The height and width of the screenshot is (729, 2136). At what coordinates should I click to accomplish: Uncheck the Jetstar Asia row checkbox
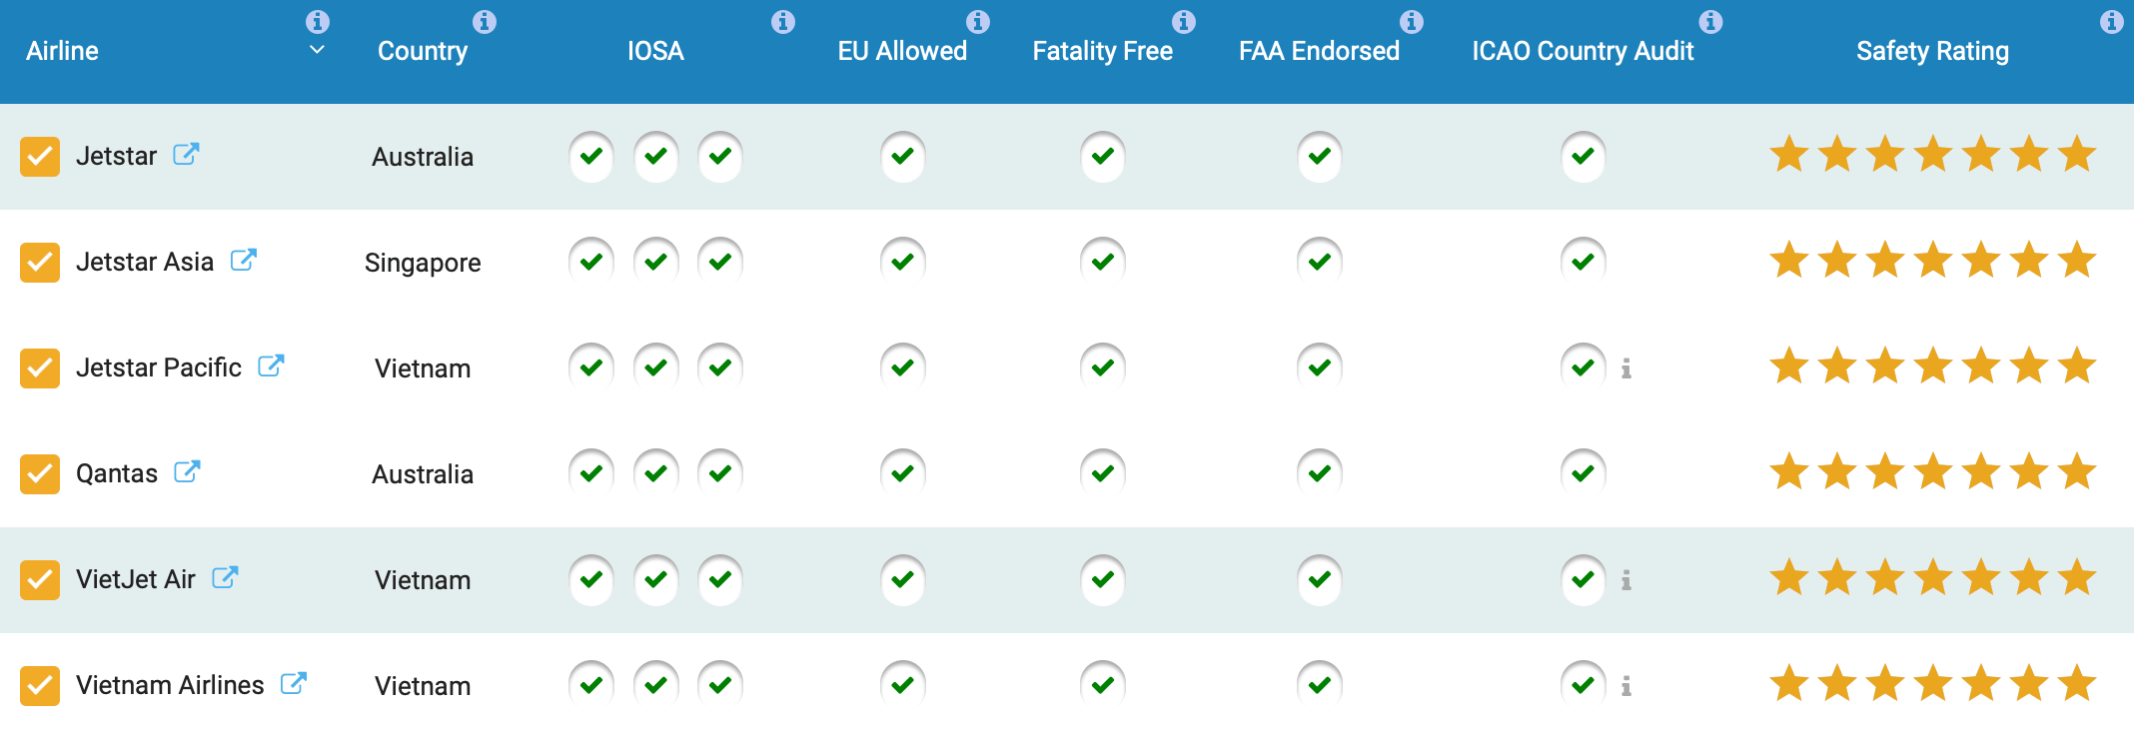point(40,261)
